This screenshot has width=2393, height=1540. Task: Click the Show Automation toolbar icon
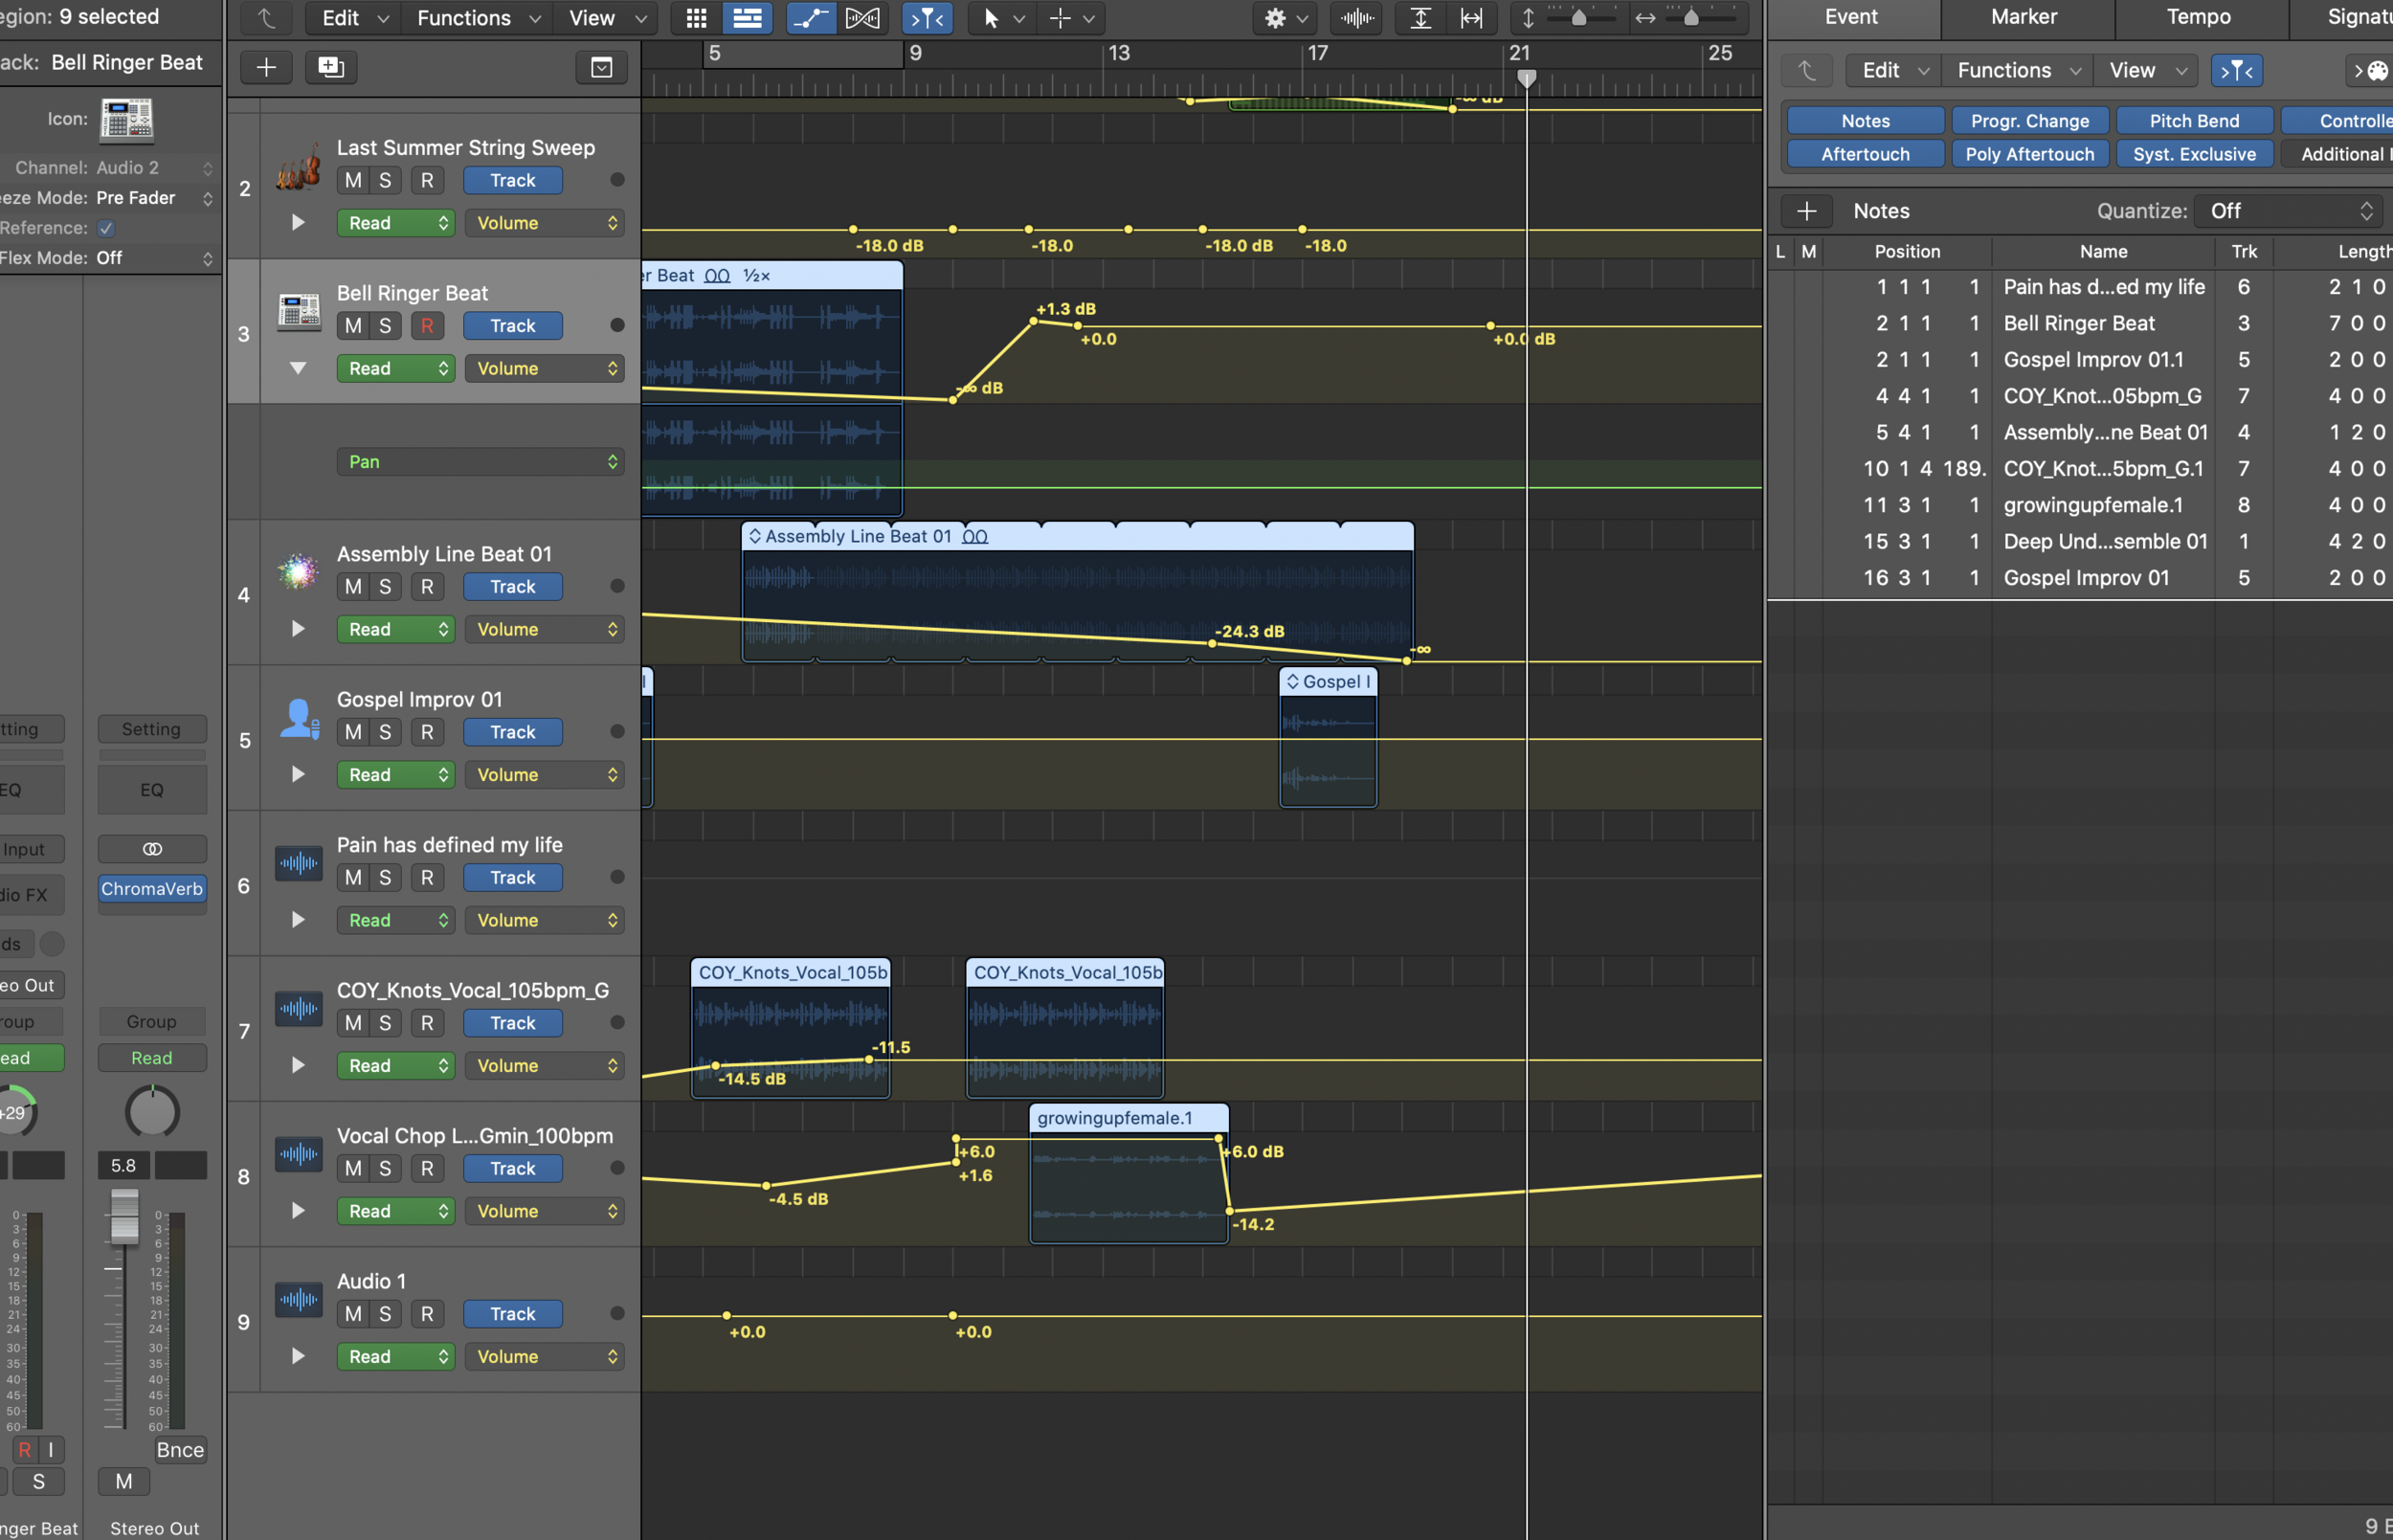[x=809, y=18]
